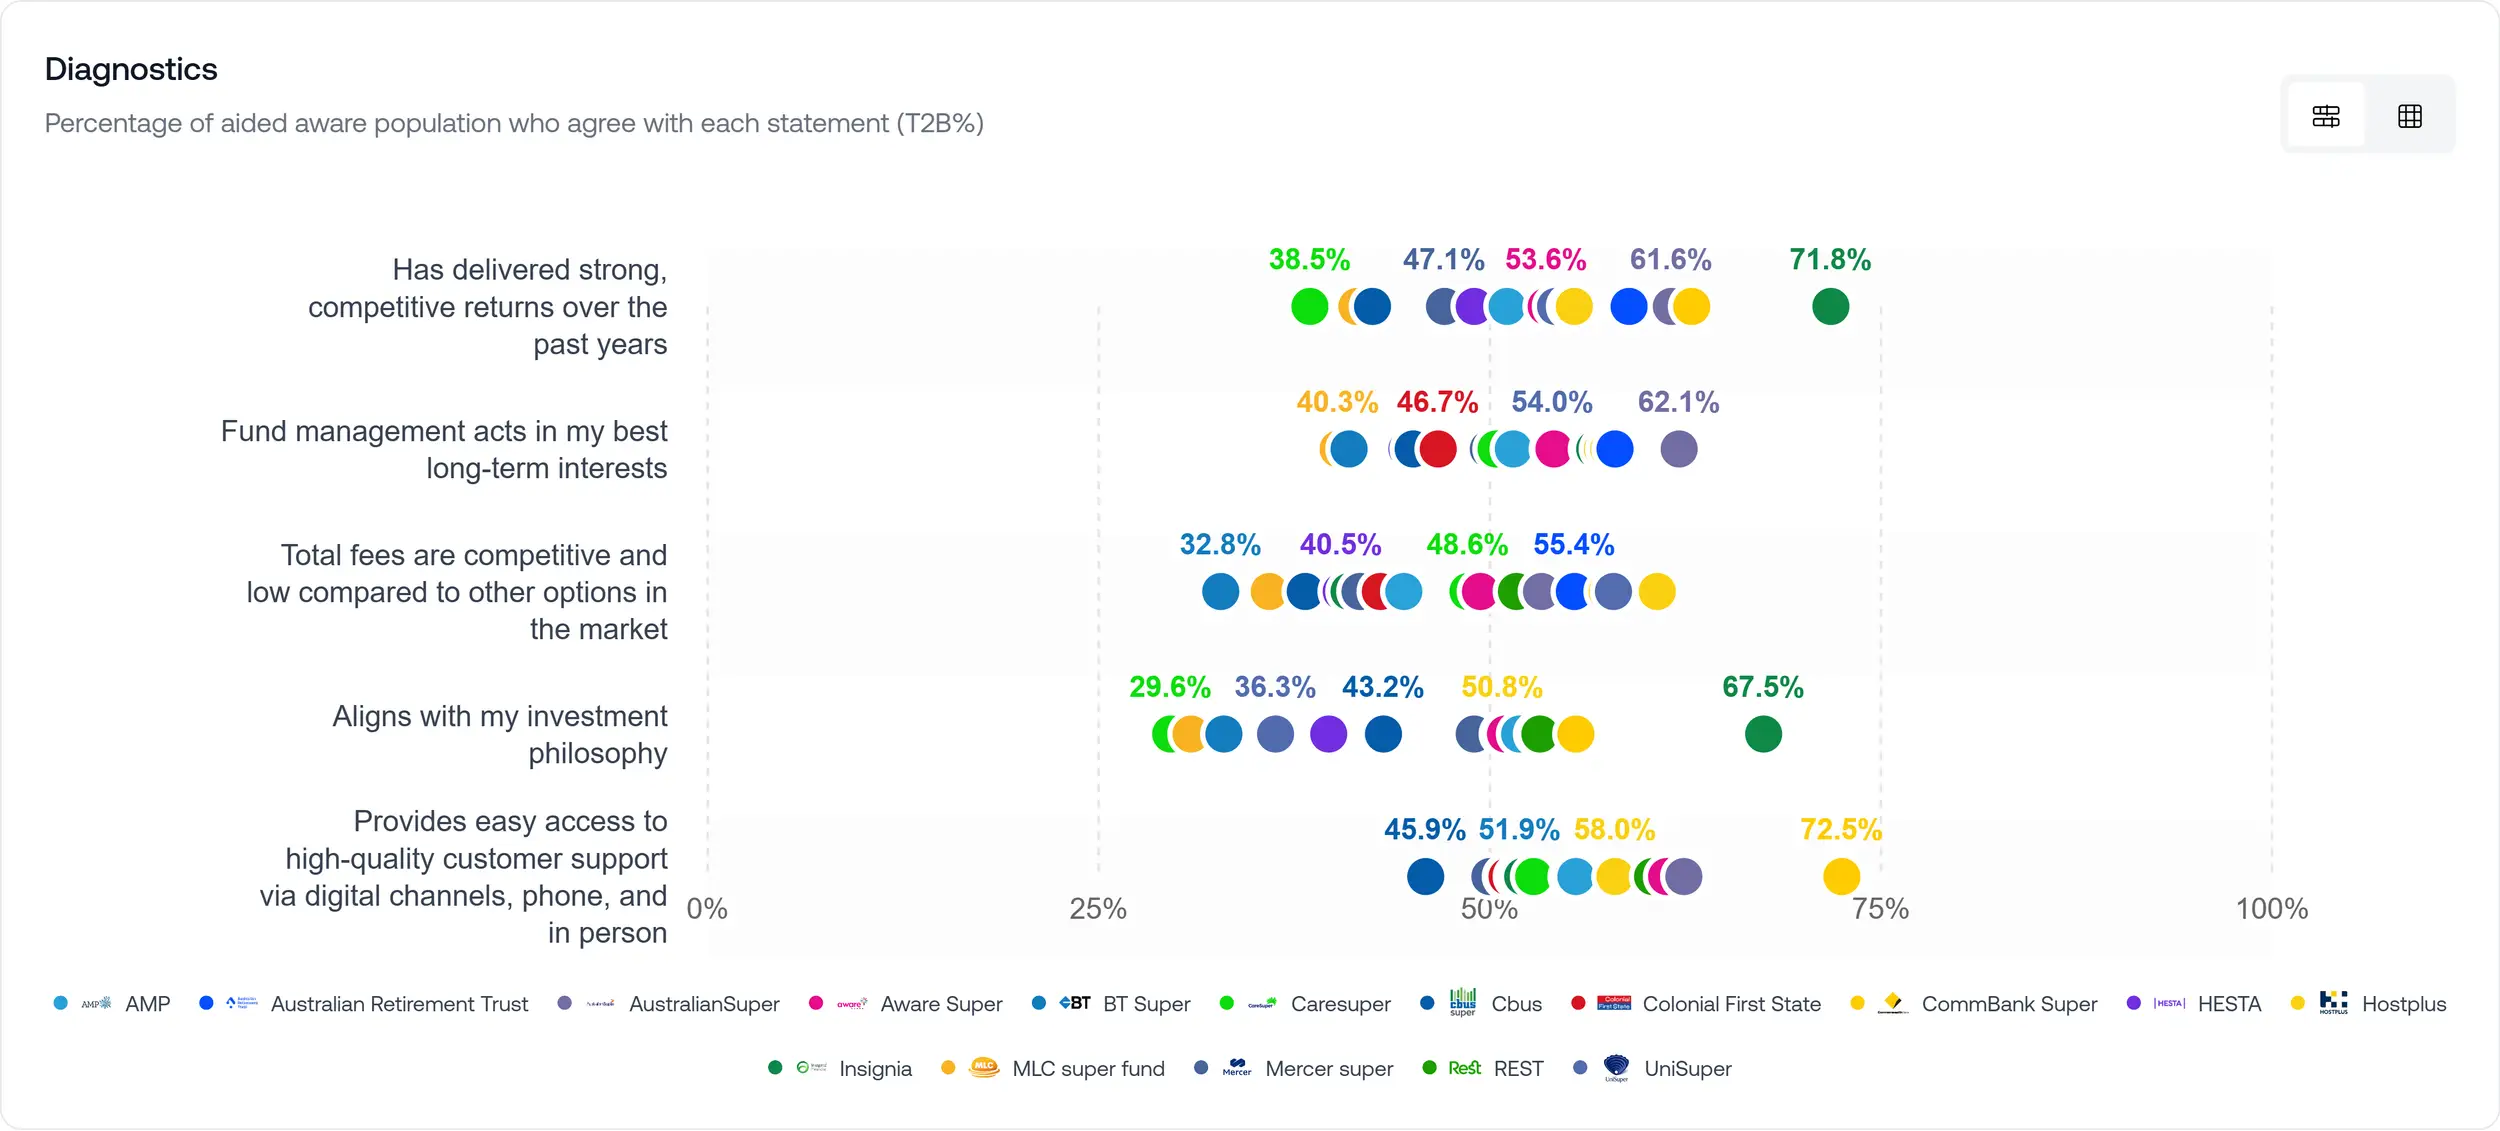Click the 67.5% investment philosophy data point
The height and width of the screenshot is (1131, 2500).
pyautogui.click(x=1763, y=734)
